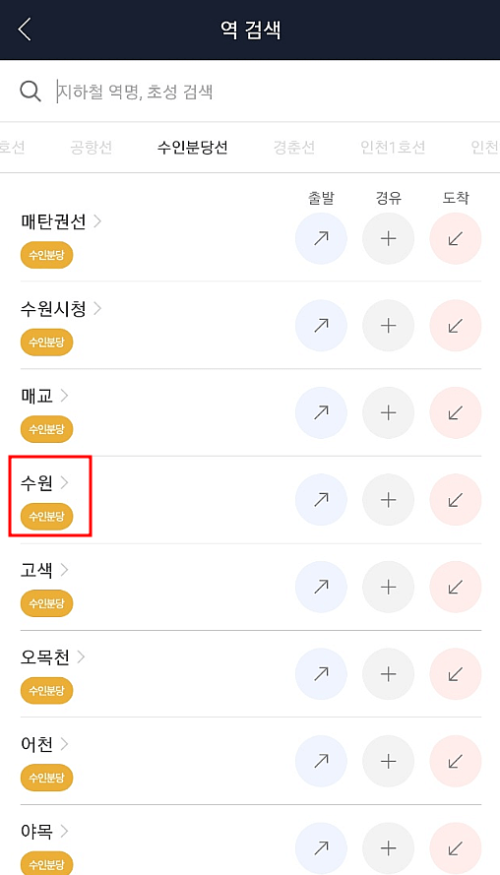Open 매탄권선 station details chevron

(x=98, y=222)
